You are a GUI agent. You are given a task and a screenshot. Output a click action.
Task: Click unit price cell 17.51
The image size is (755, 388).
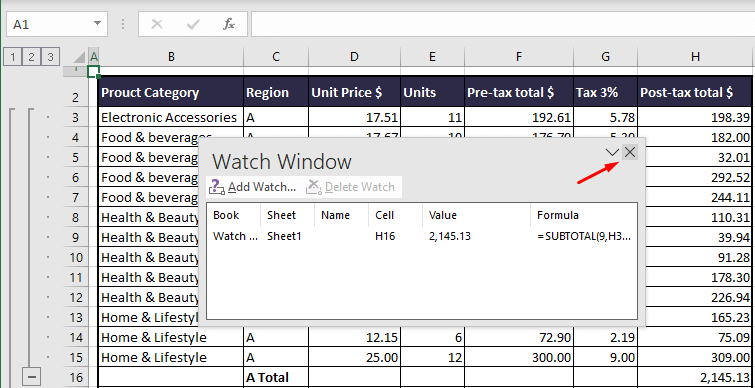click(354, 117)
